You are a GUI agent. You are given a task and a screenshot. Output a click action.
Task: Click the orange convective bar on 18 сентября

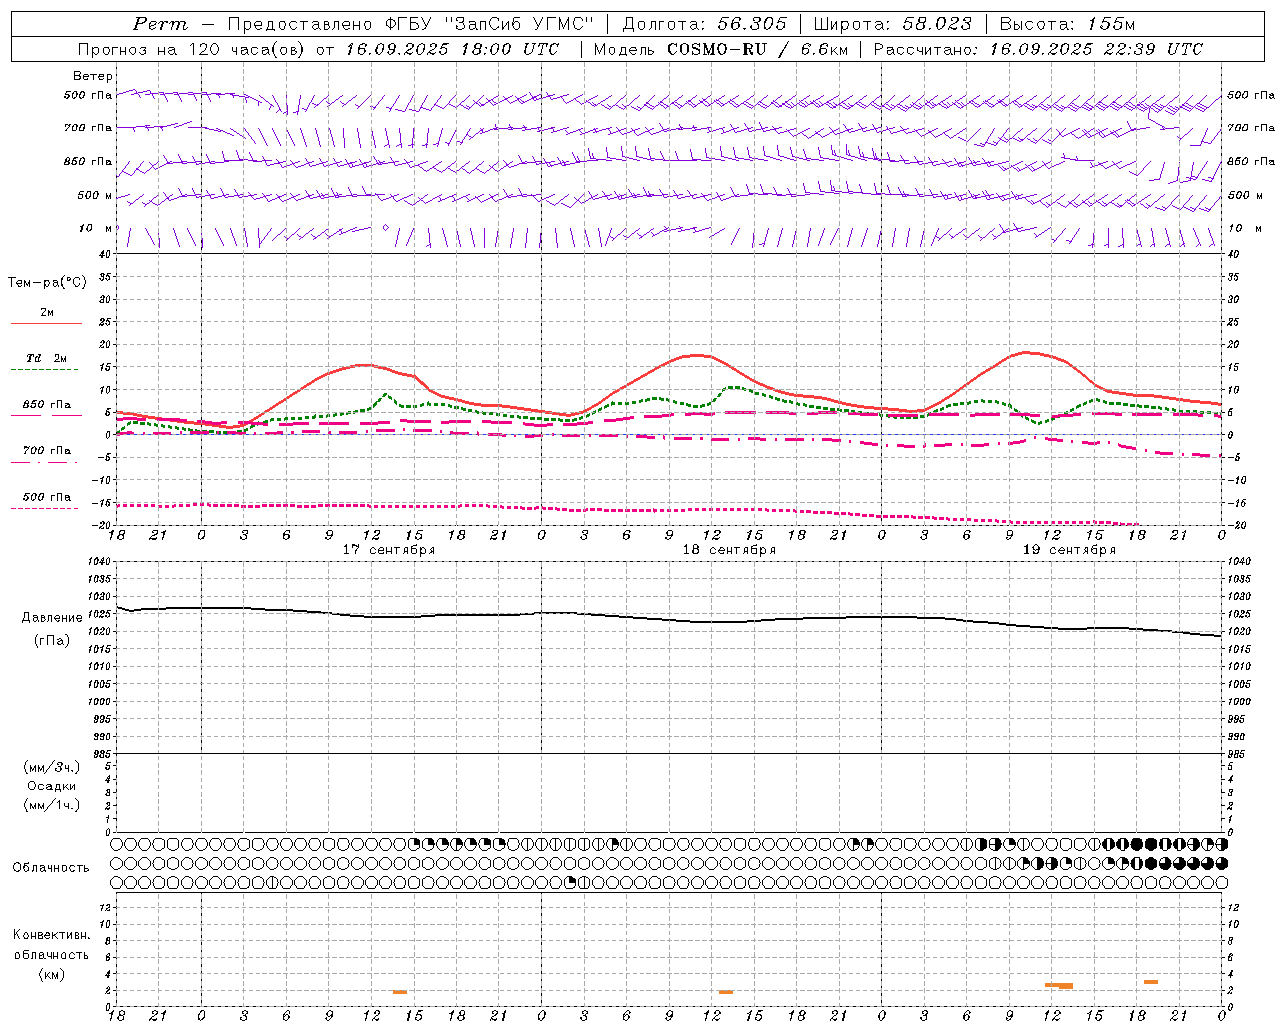(726, 992)
